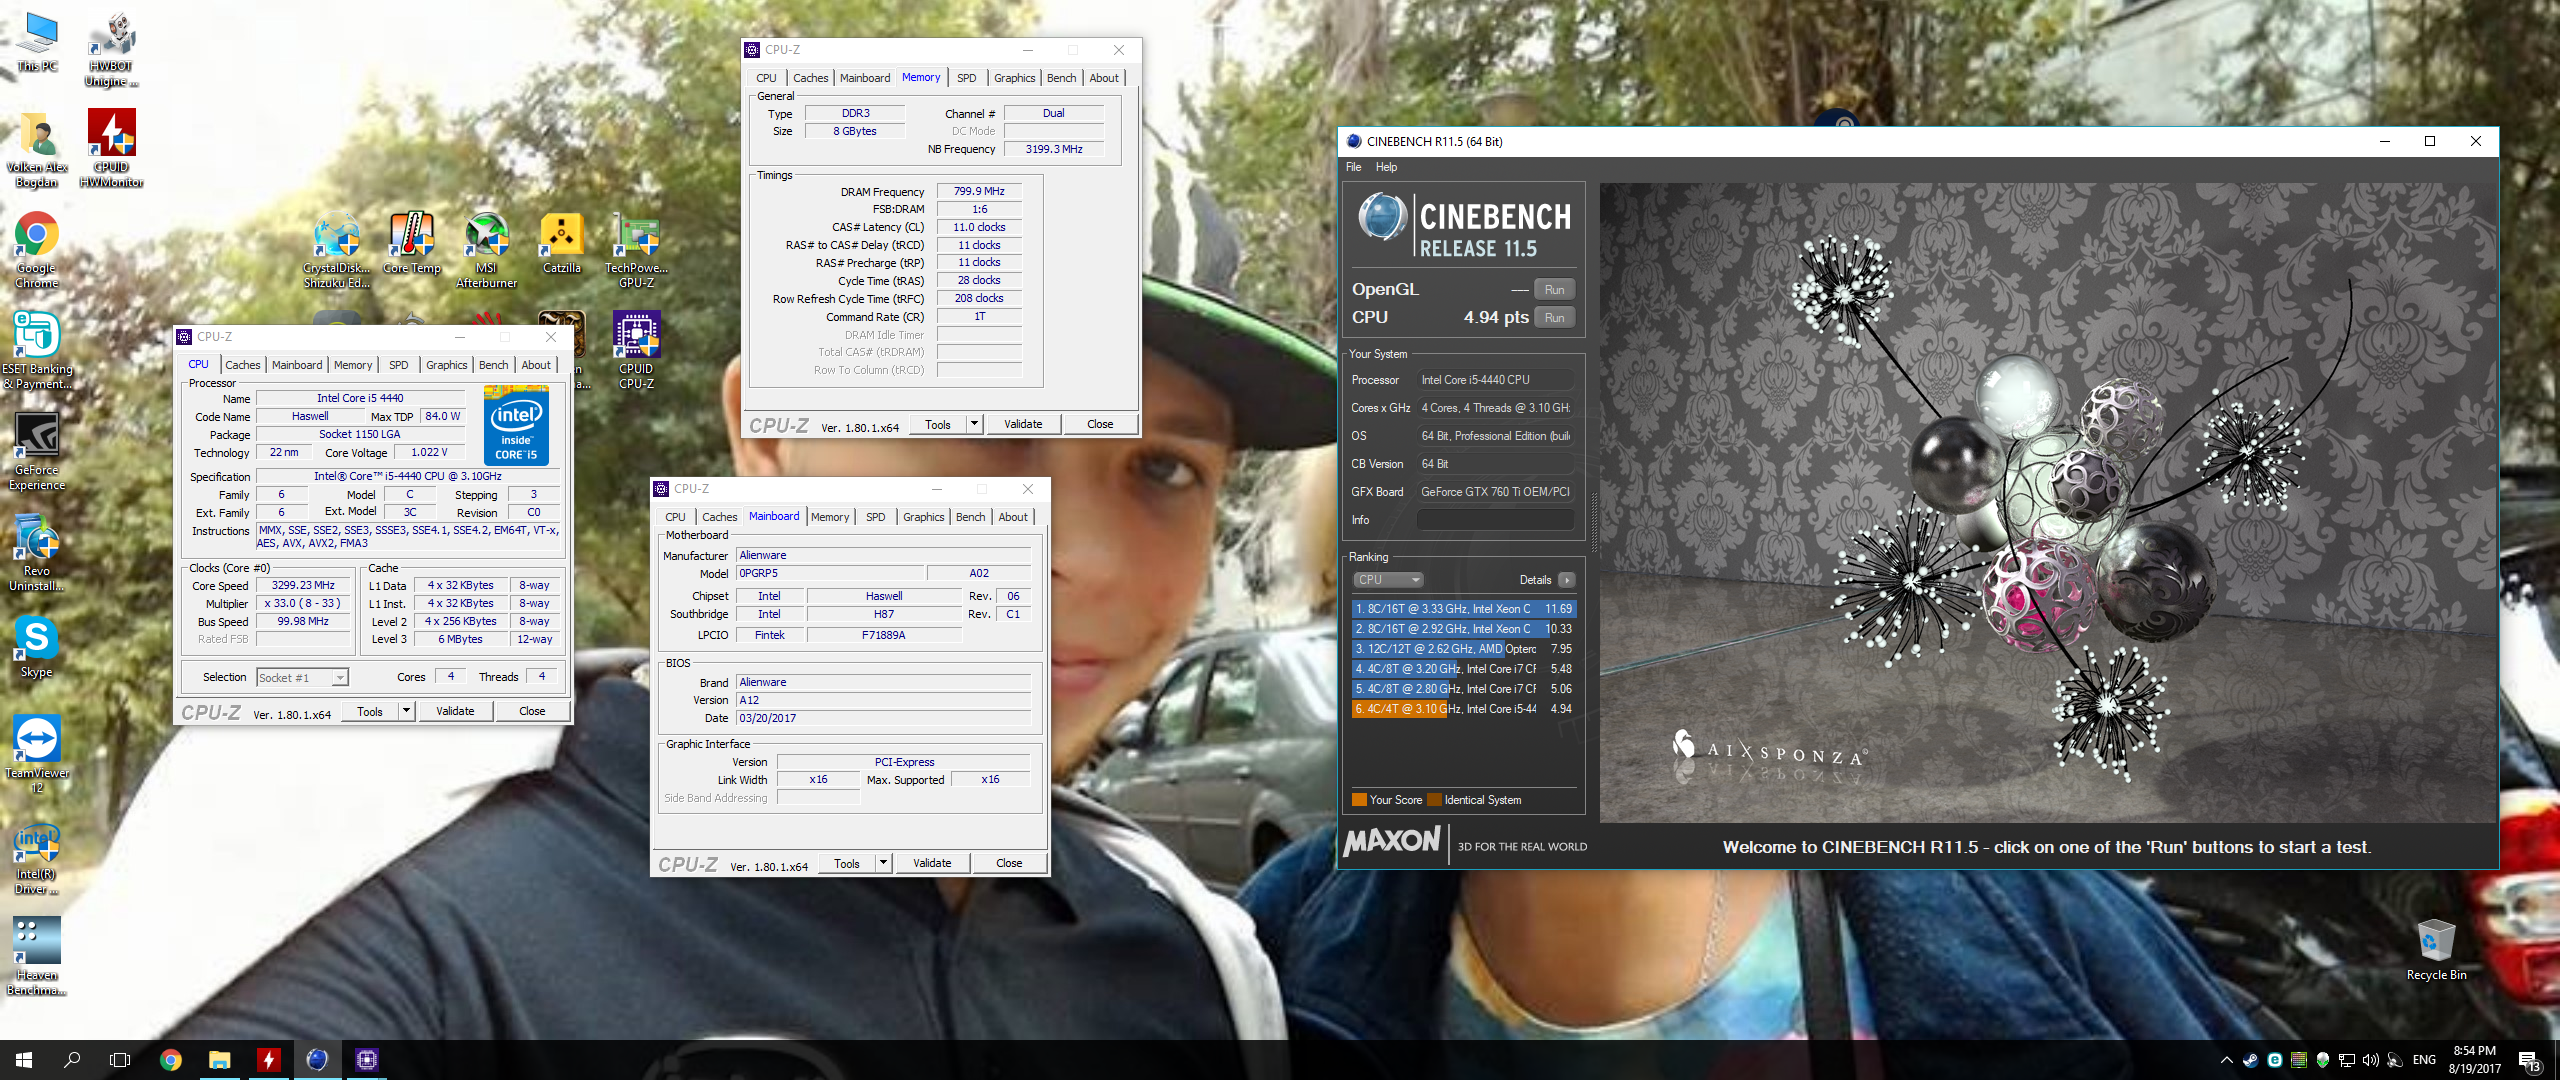Select ranking row 12C/12T @ 2.62 GHz AMD Opteron

click(x=1464, y=649)
